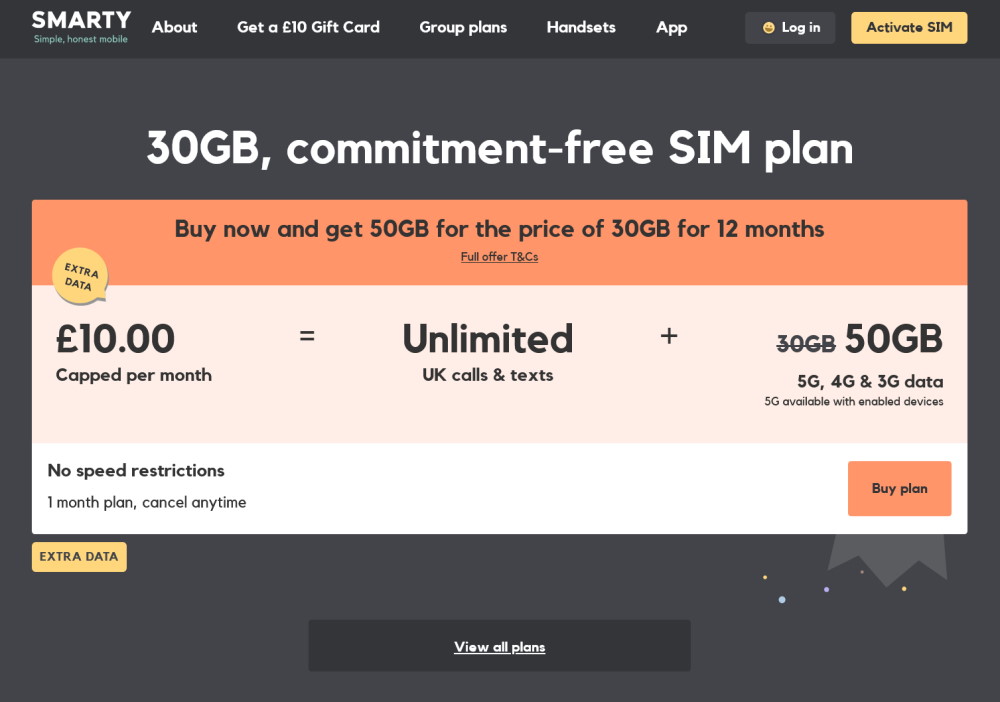Click the yellow EXTRA DATA speech bubble badge
The width and height of the screenshot is (1000, 702).
[79, 276]
